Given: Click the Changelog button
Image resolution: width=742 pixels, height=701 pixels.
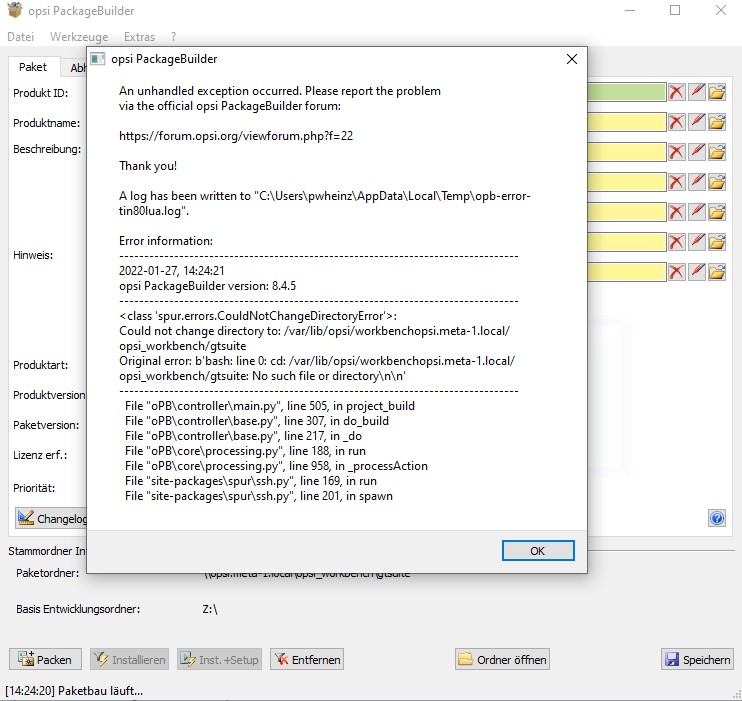Looking at the screenshot, I should point(52,519).
